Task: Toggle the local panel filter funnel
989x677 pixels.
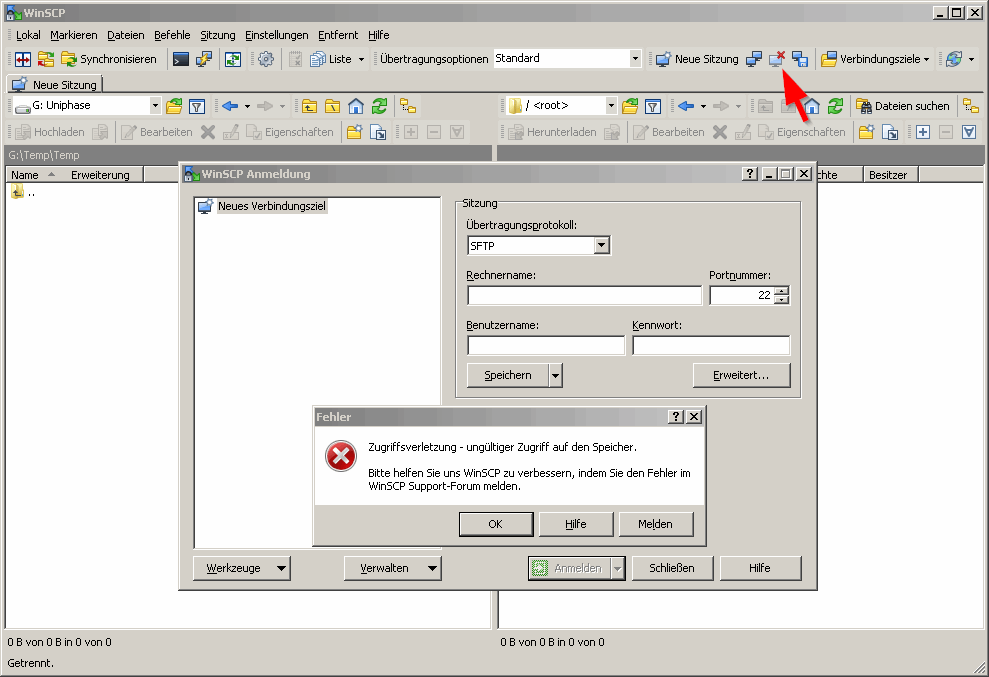Action: (196, 105)
